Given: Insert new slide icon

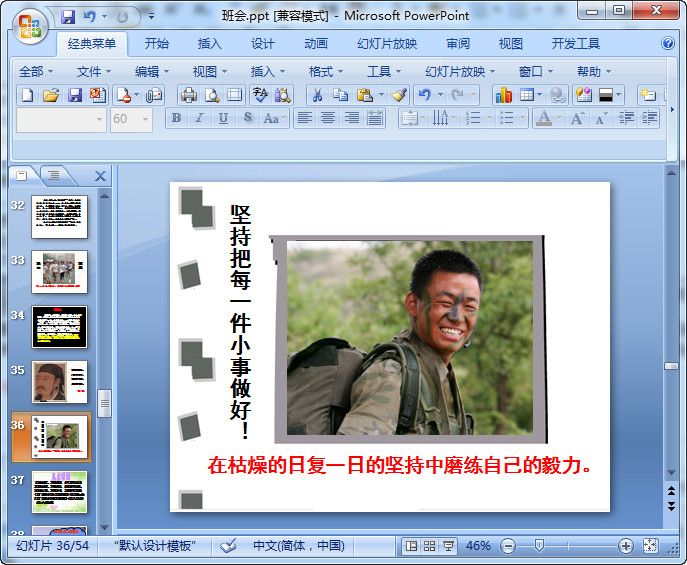Looking at the screenshot, I should point(647,95).
